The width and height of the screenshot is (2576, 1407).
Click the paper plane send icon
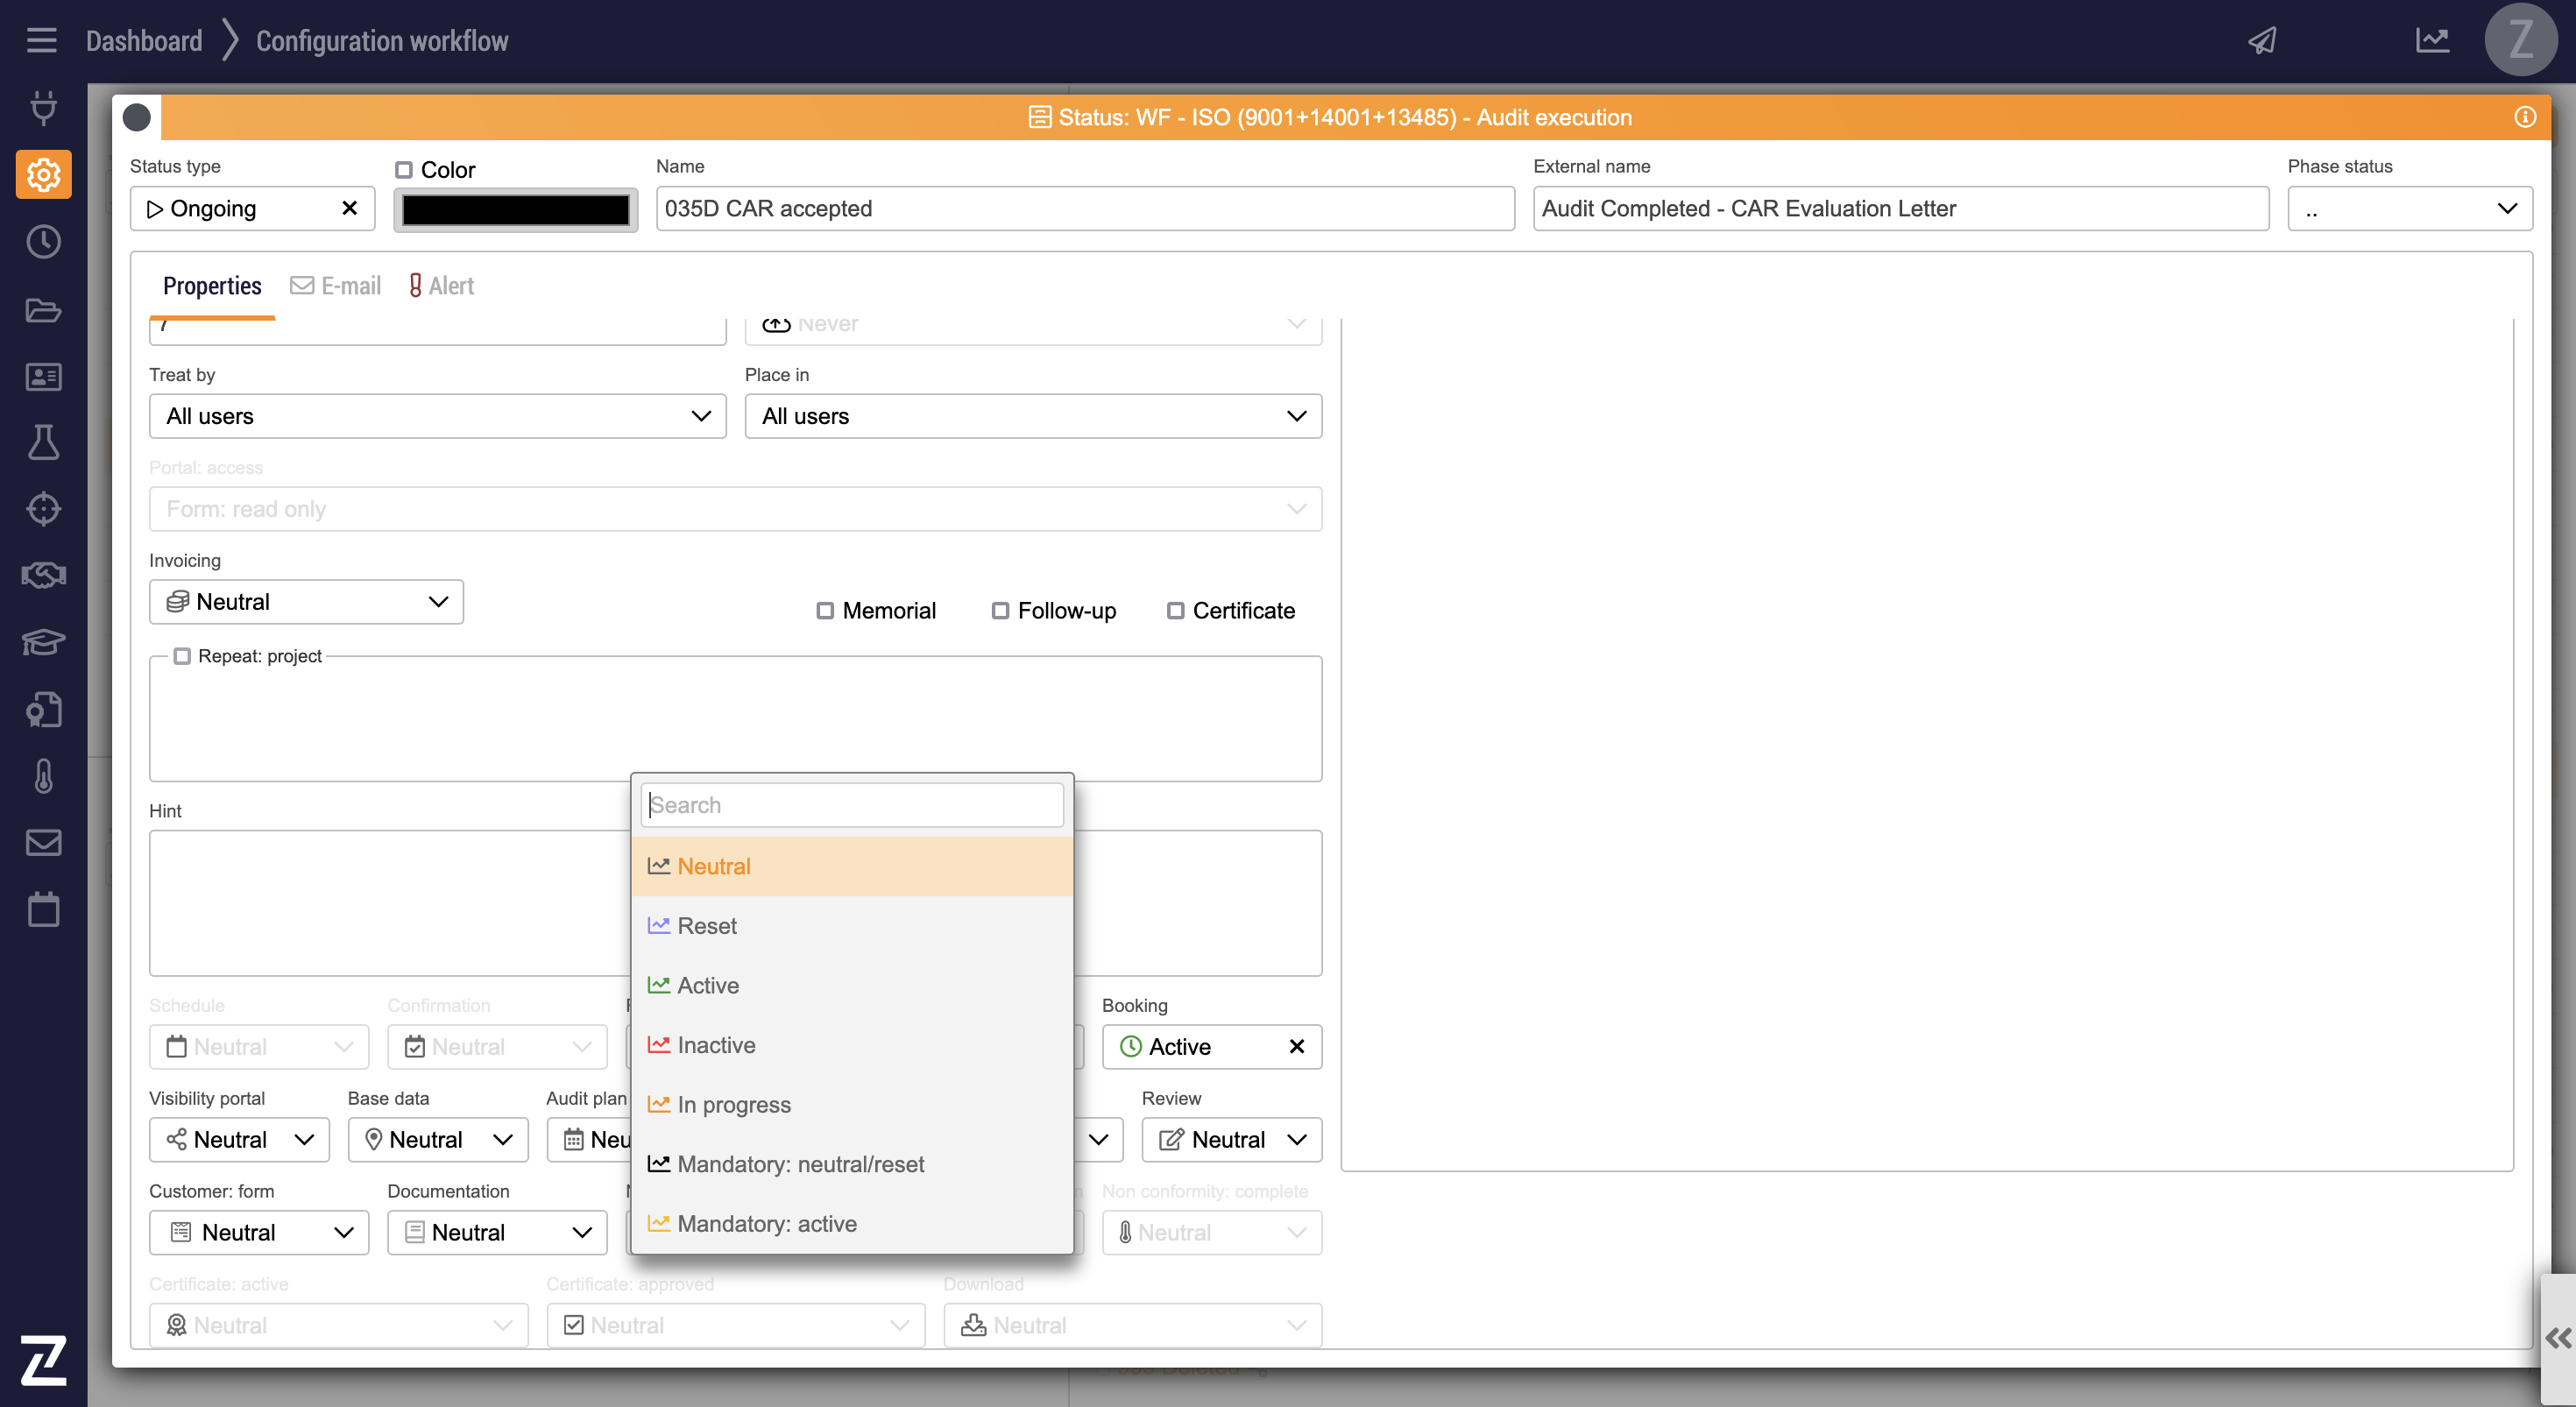click(2262, 41)
